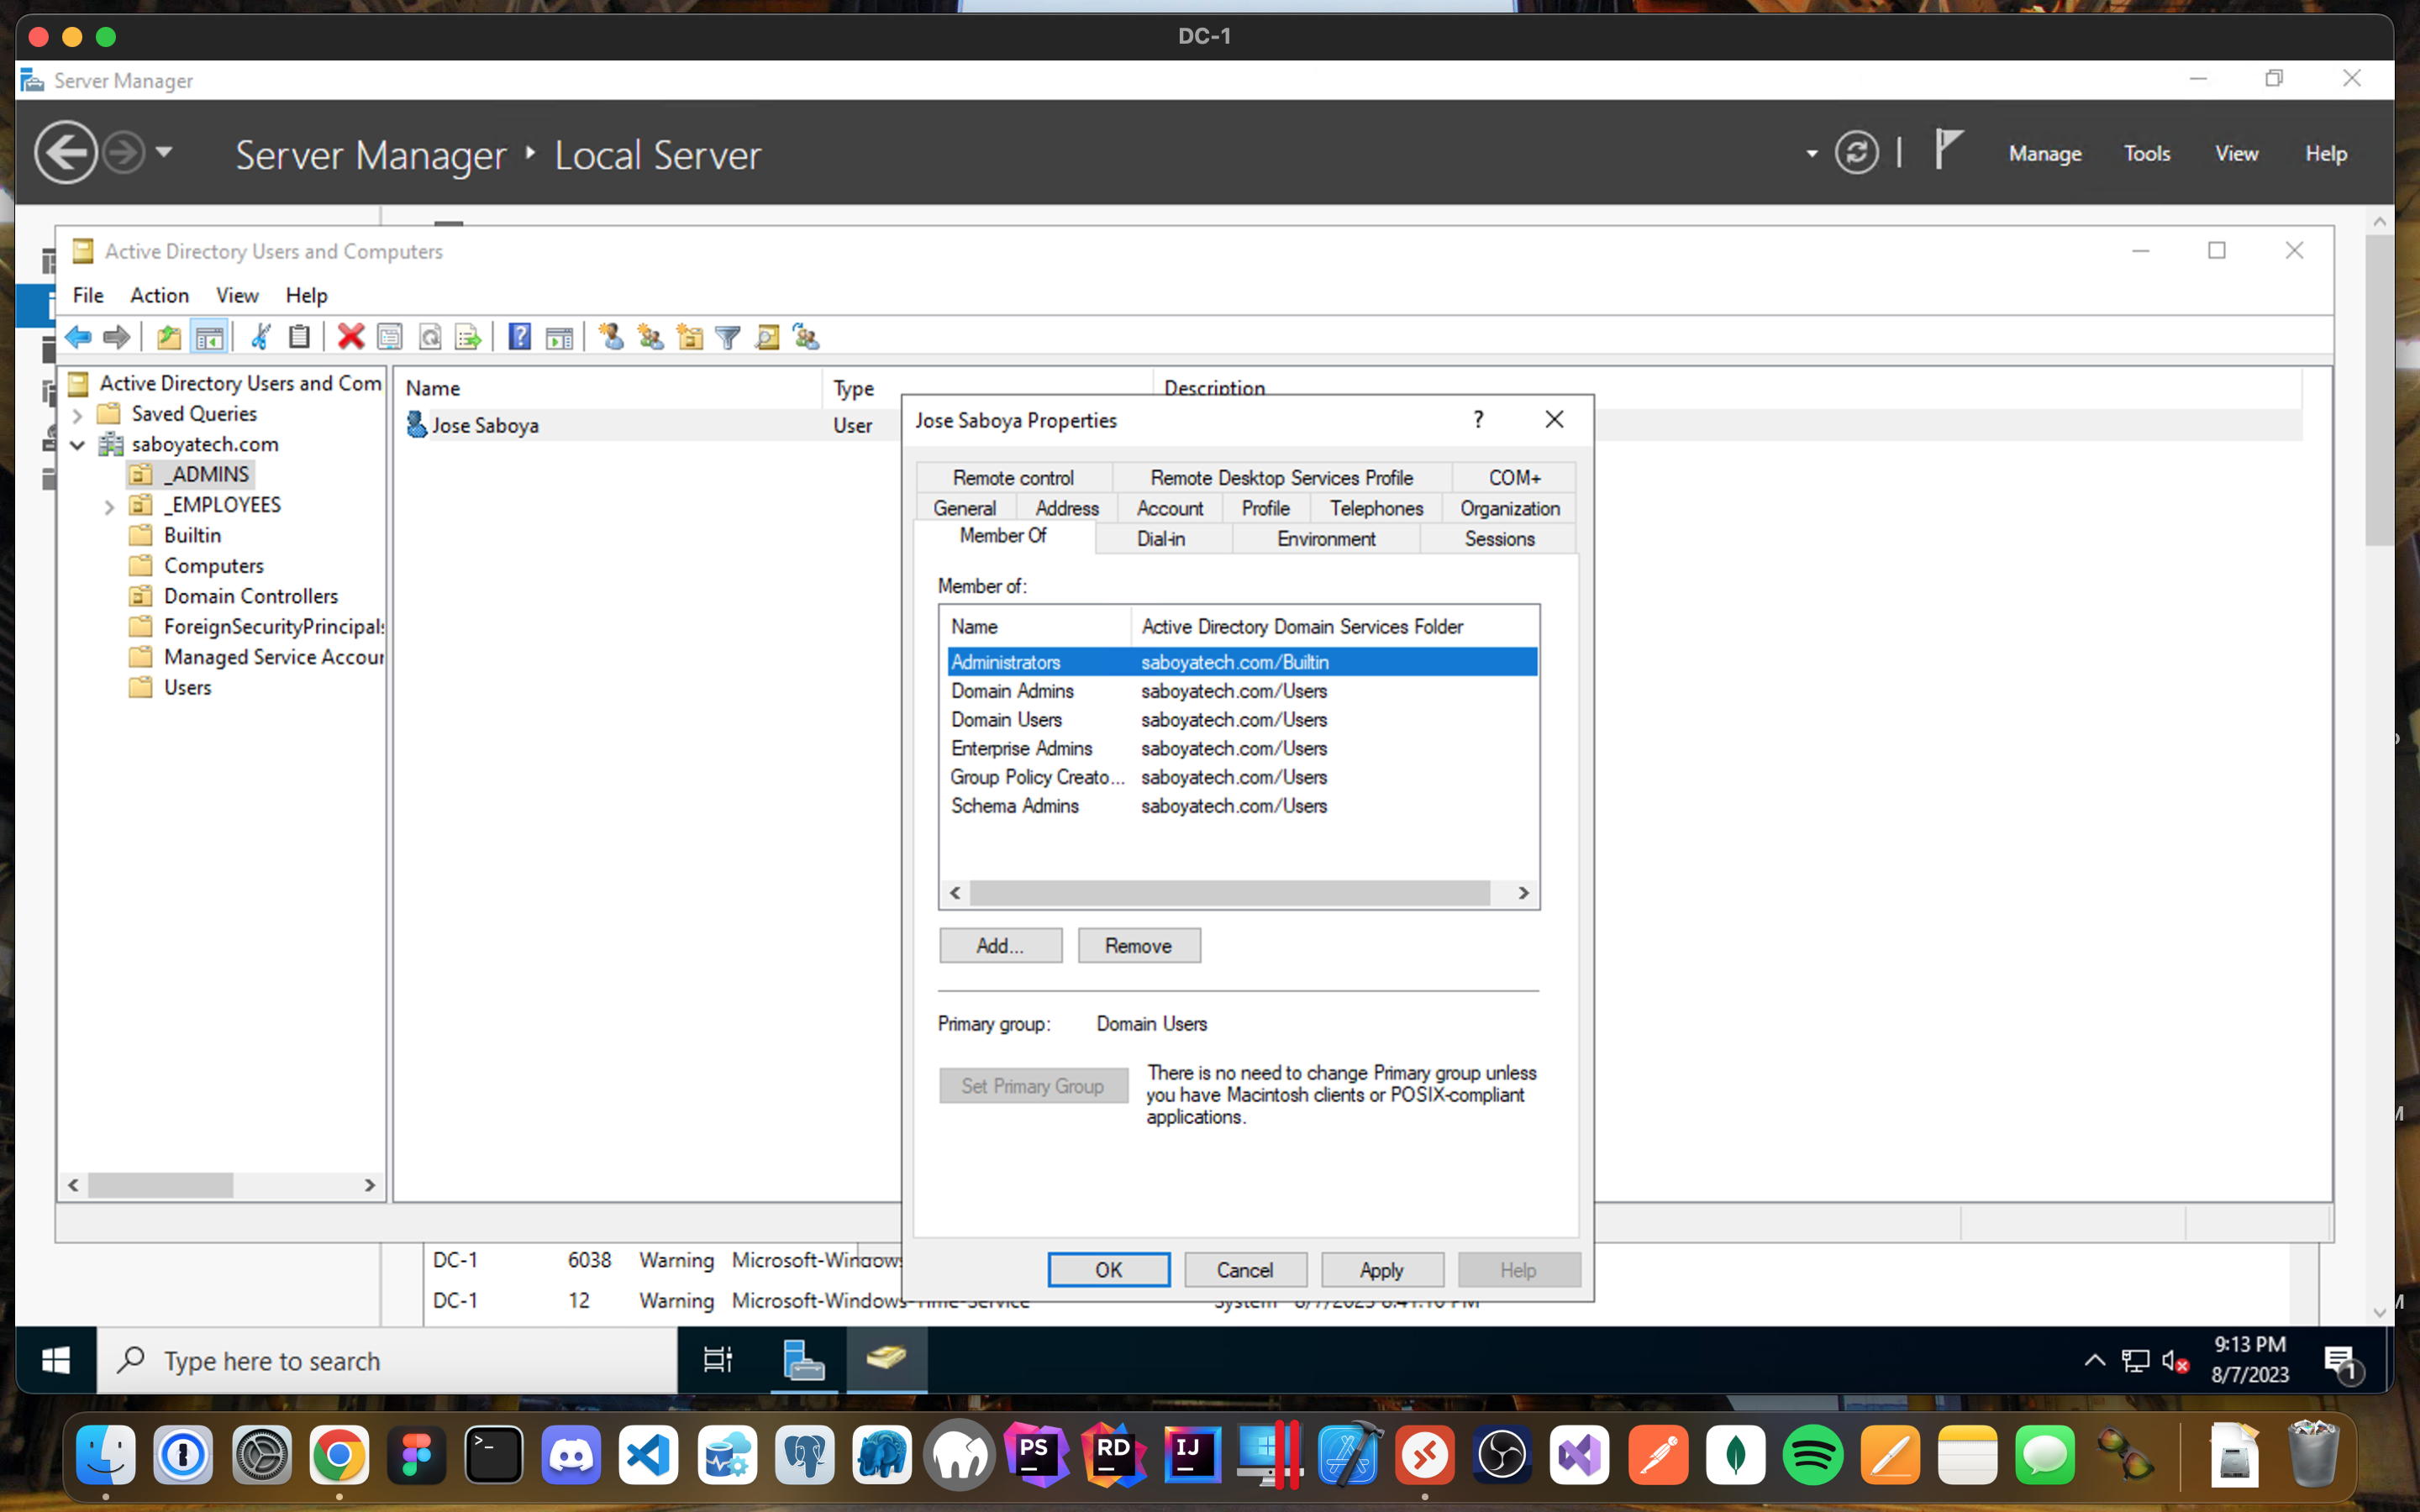Click the blue Help question mark icon

click(x=519, y=337)
